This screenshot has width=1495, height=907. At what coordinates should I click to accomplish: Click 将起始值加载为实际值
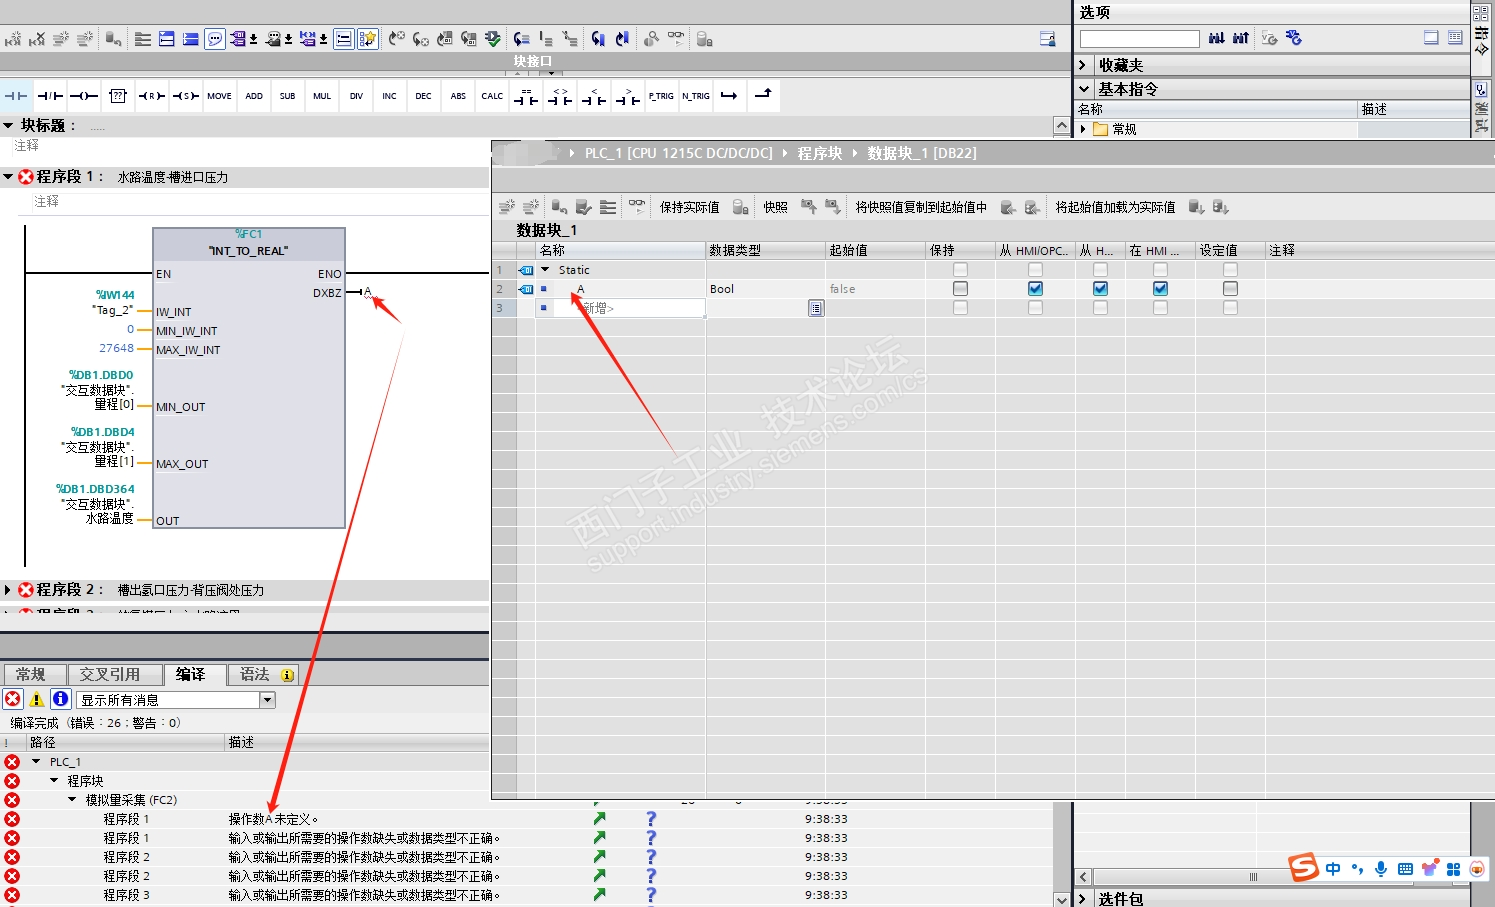coord(1115,207)
